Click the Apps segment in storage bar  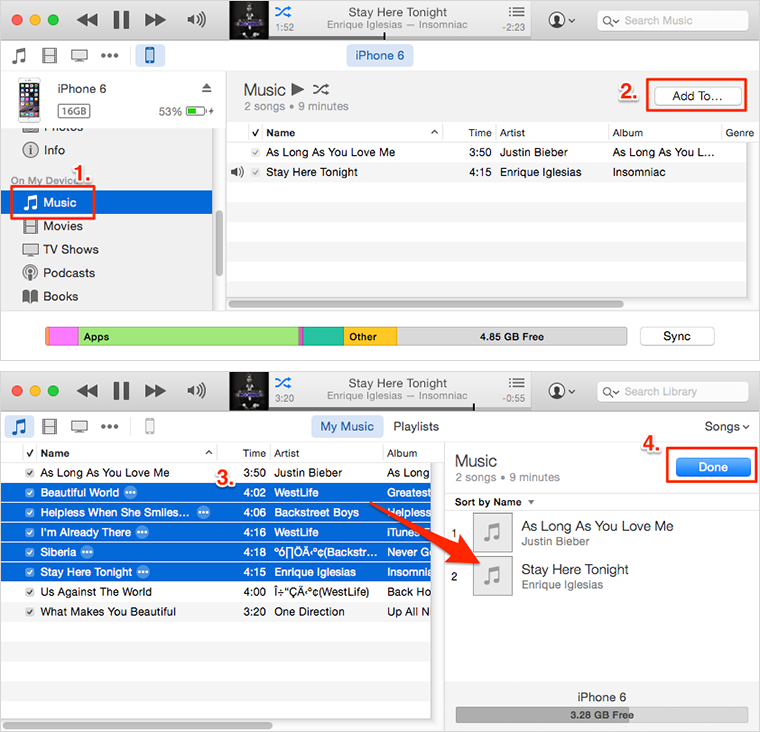189,336
